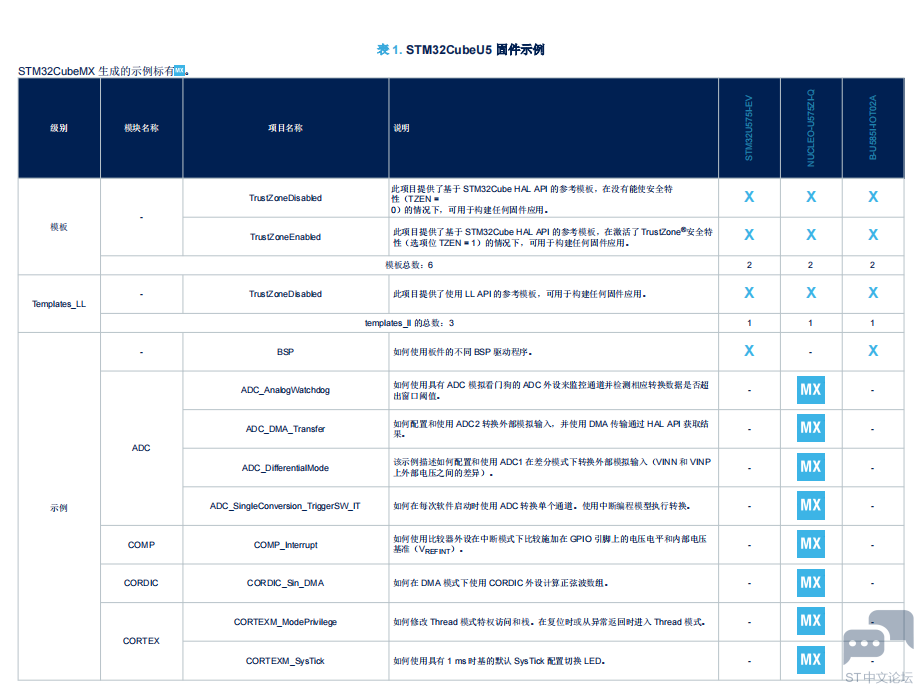Click the ADC module name cell
The width and height of the screenshot is (922, 693).
click(141, 448)
